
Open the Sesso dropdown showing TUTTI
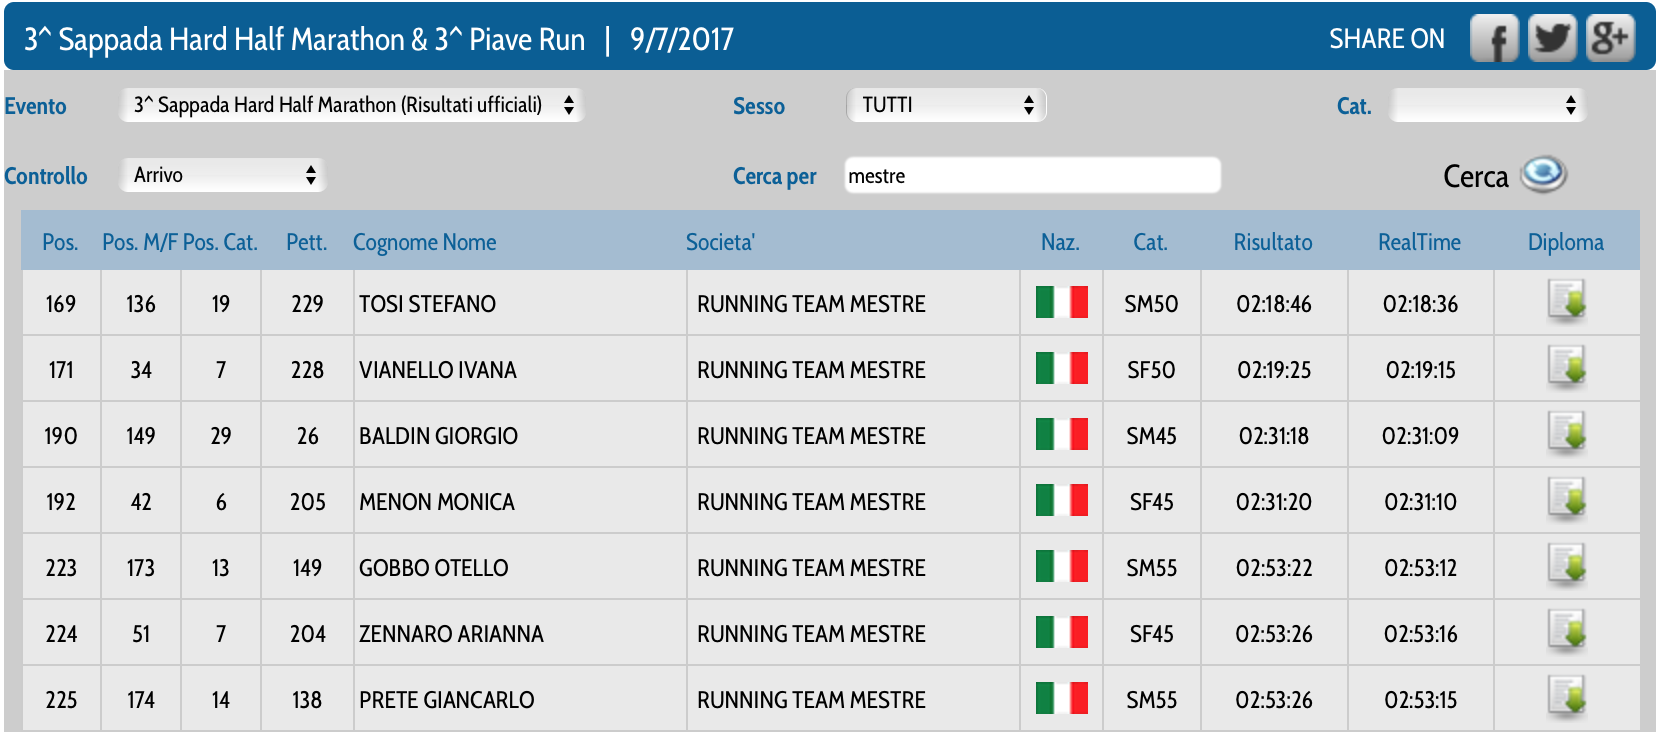click(946, 105)
